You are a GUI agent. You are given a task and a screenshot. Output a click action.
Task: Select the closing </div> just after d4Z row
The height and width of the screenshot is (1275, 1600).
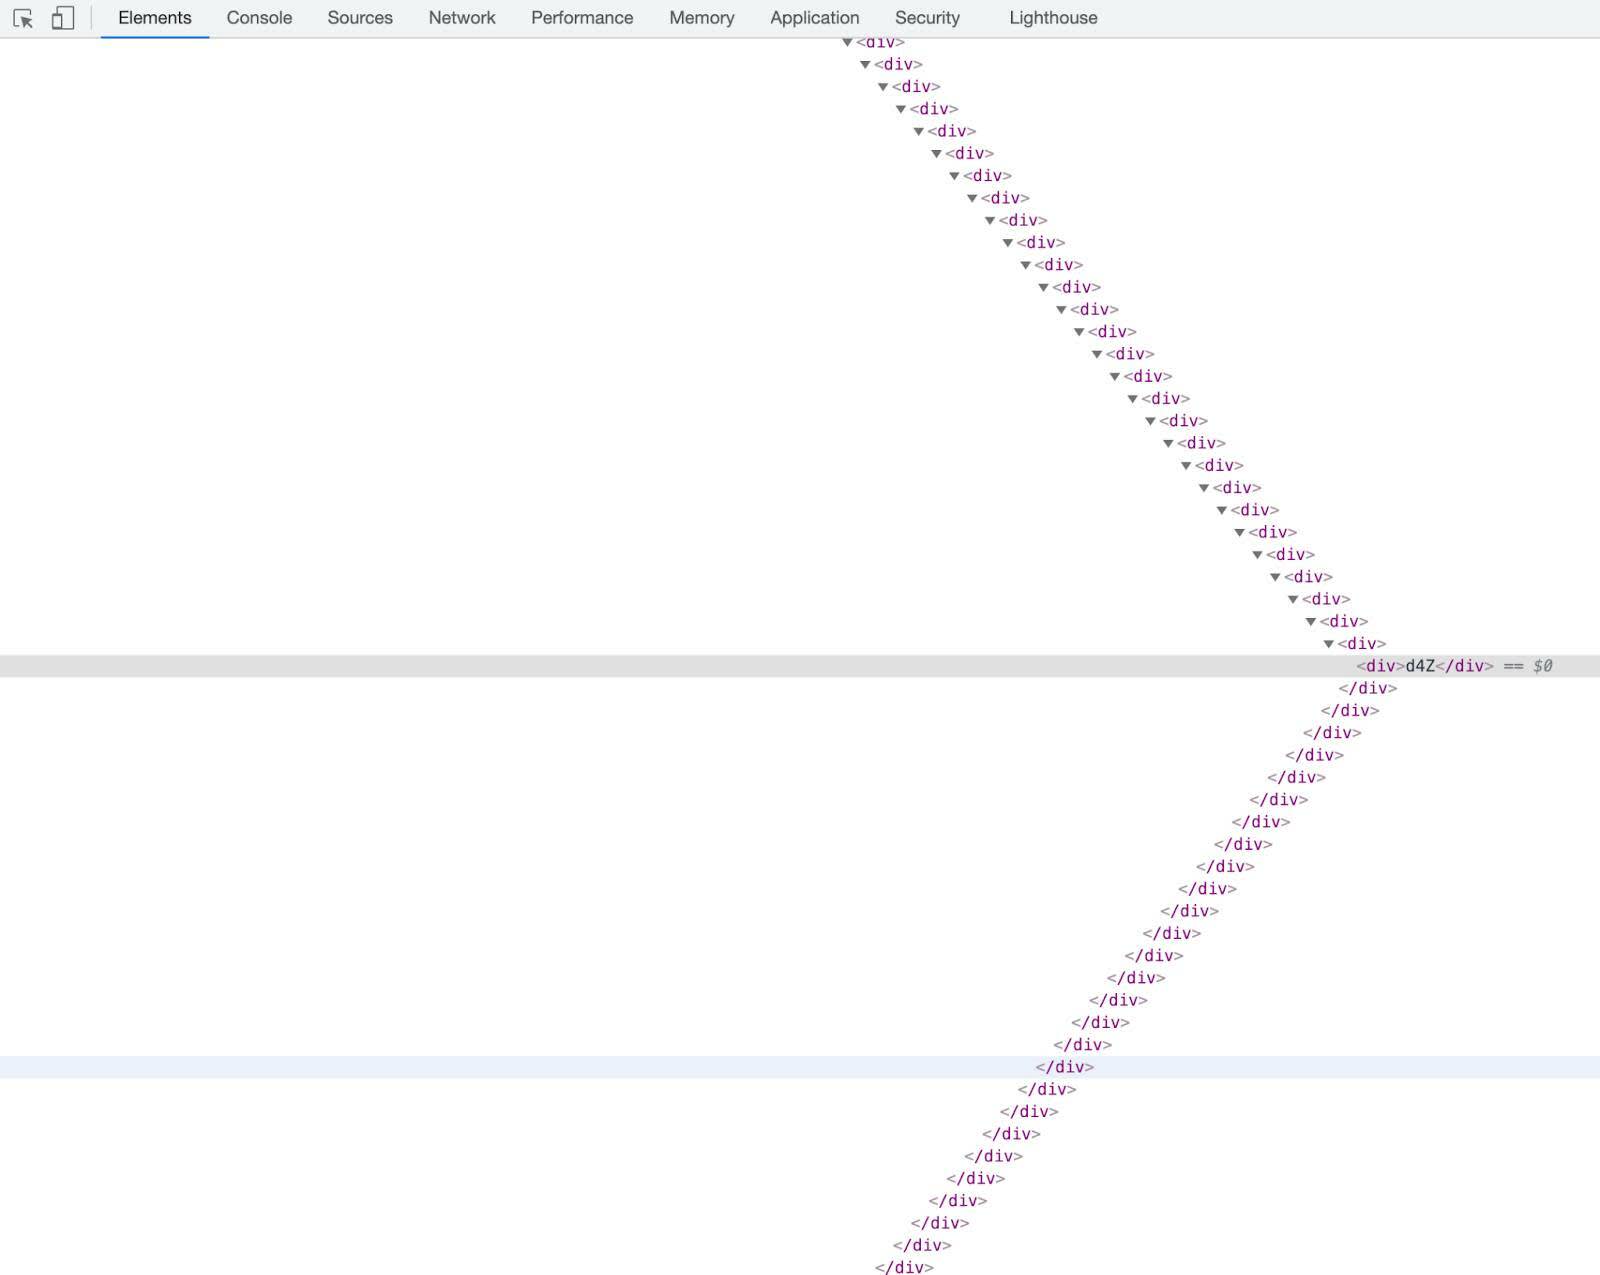click(1368, 688)
